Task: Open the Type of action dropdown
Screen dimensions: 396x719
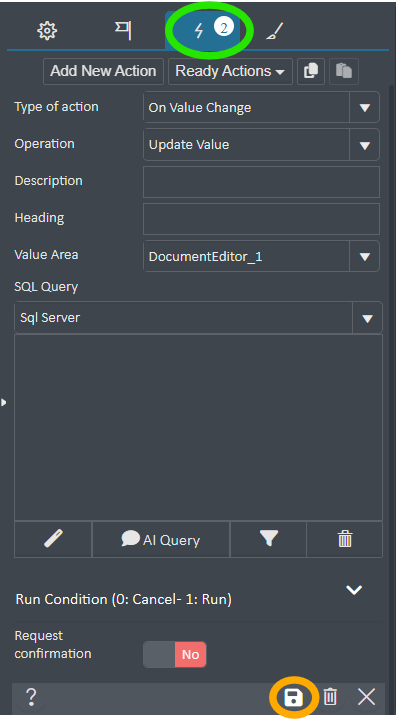Action: 261,107
